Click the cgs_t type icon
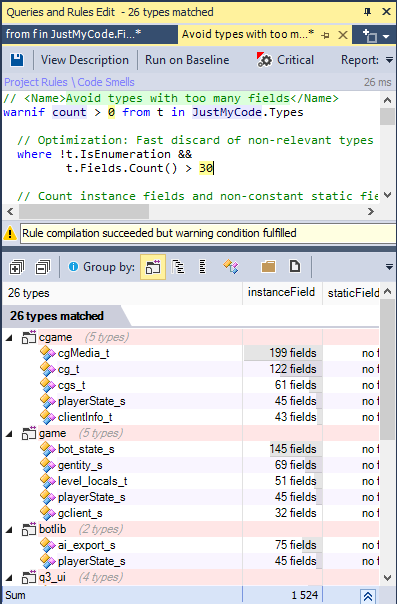397x604 pixels. click(x=48, y=385)
